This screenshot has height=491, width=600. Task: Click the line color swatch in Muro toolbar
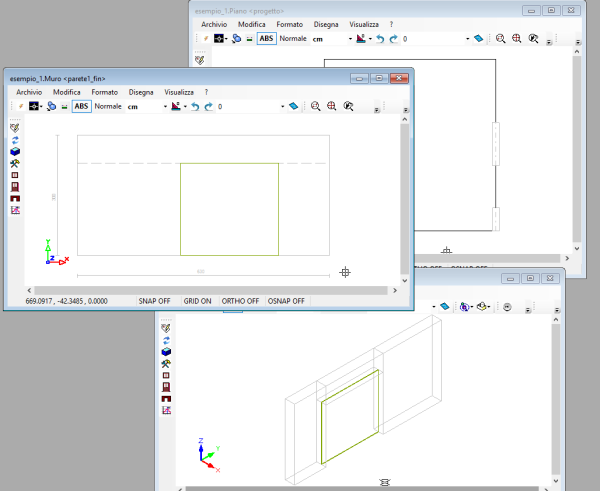(x=34, y=106)
